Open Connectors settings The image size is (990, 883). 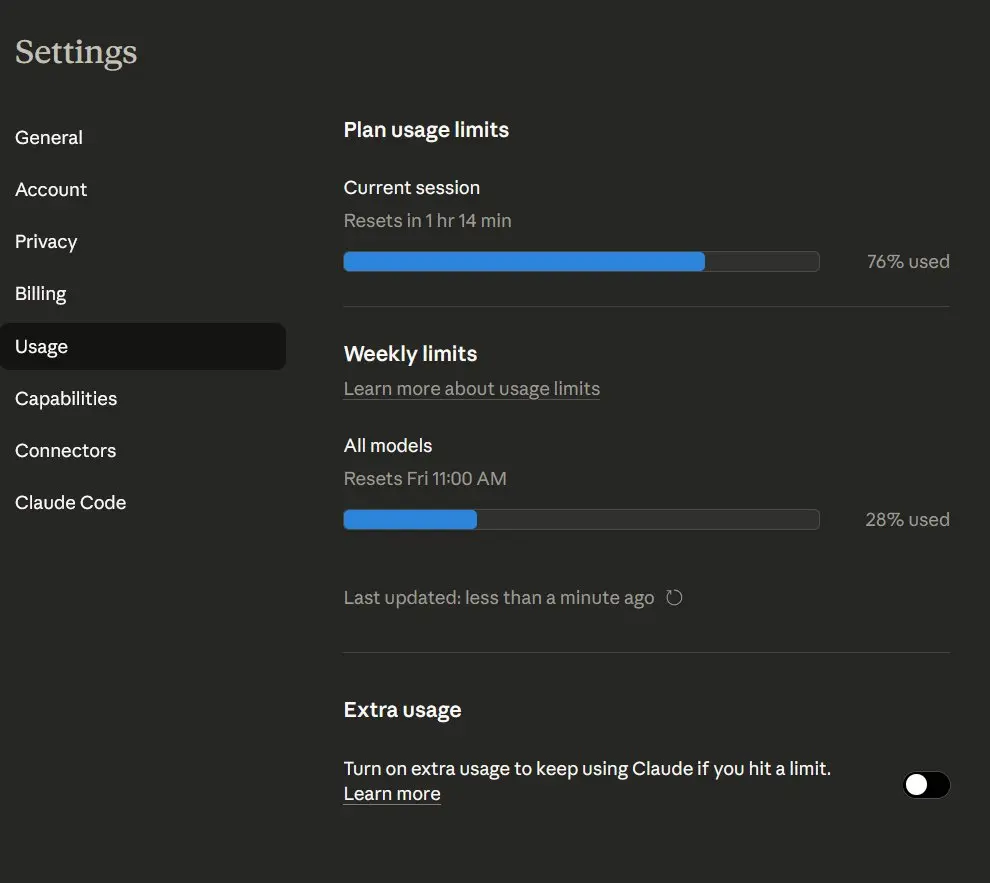tap(66, 451)
